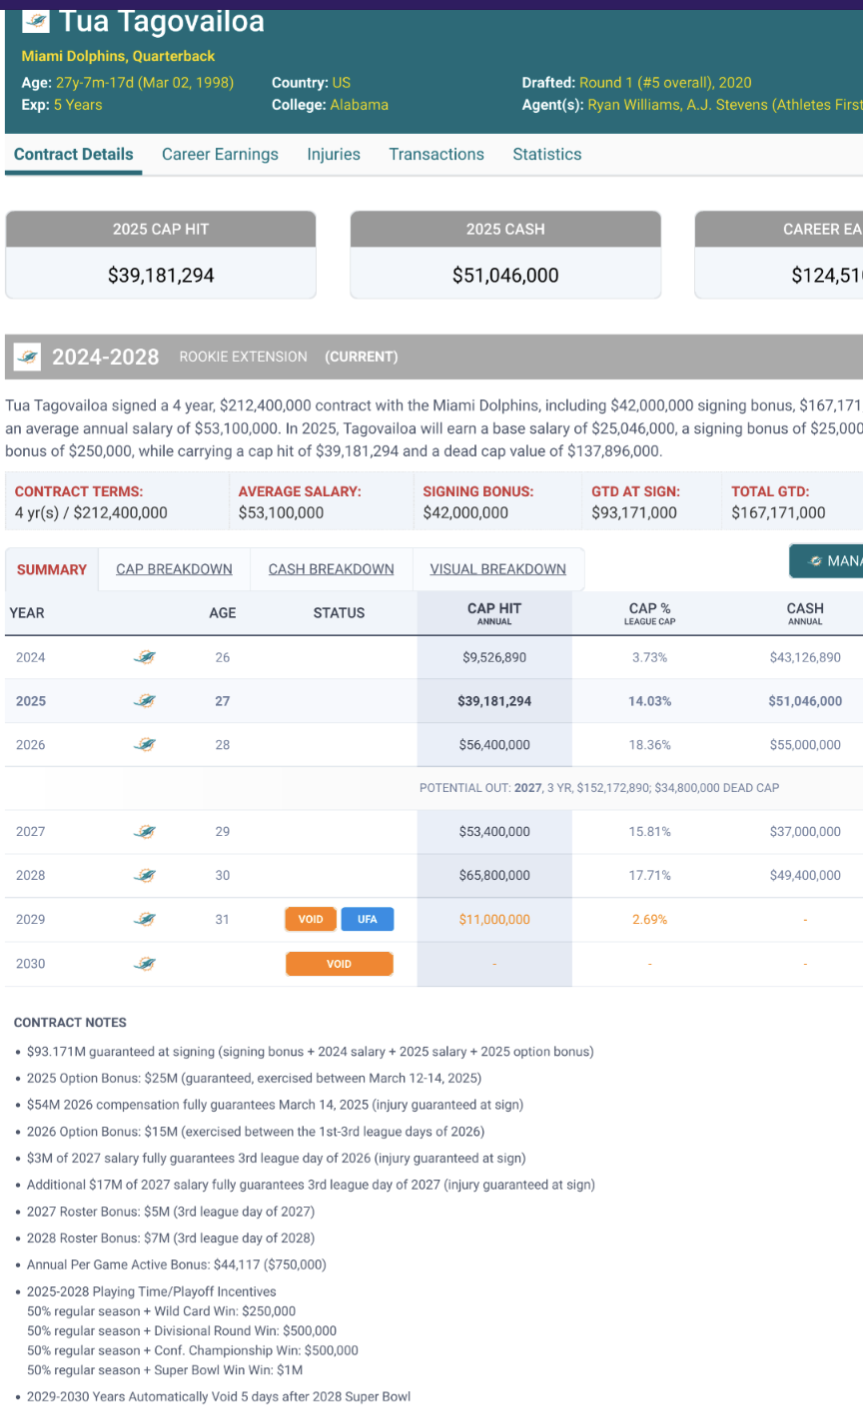Click the US country link
This screenshot has height=1414, width=863.
[341, 82]
